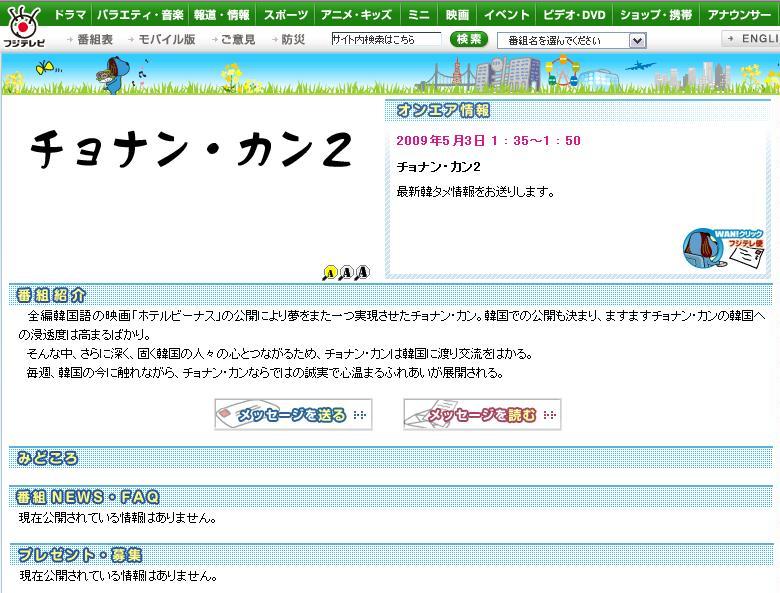Select the medium font size icon

pyautogui.click(x=346, y=272)
